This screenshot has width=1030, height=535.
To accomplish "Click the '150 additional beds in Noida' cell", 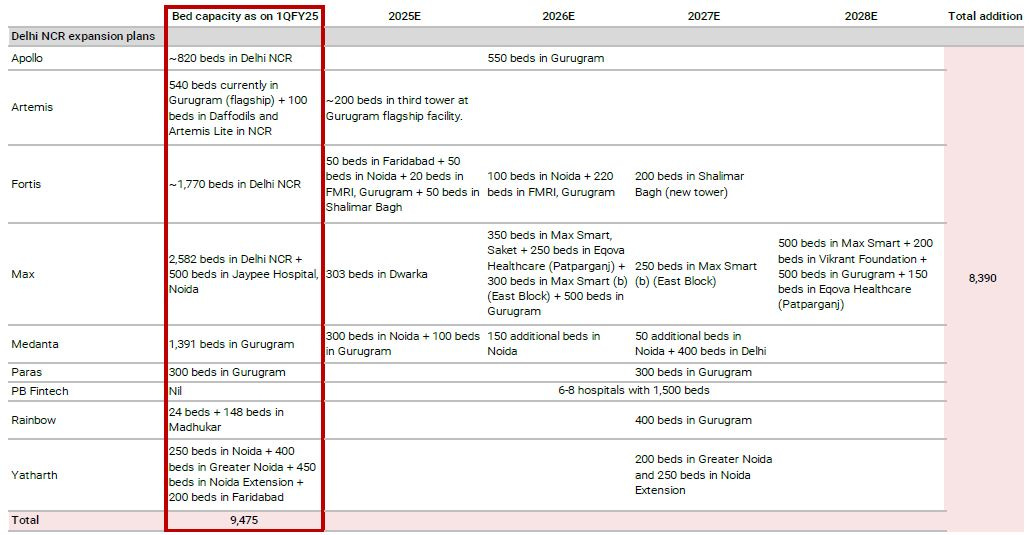I will pyautogui.click(x=544, y=344).
